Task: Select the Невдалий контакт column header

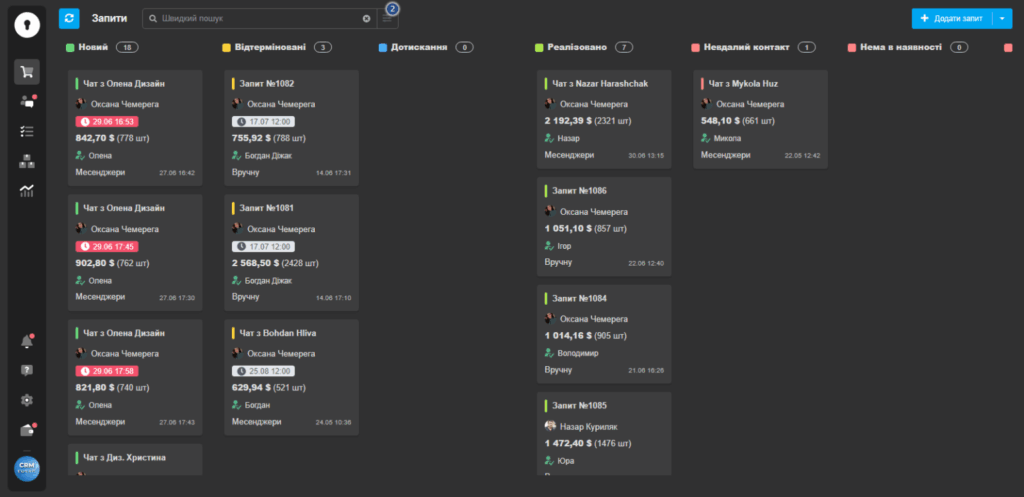Action: coord(745,47)
